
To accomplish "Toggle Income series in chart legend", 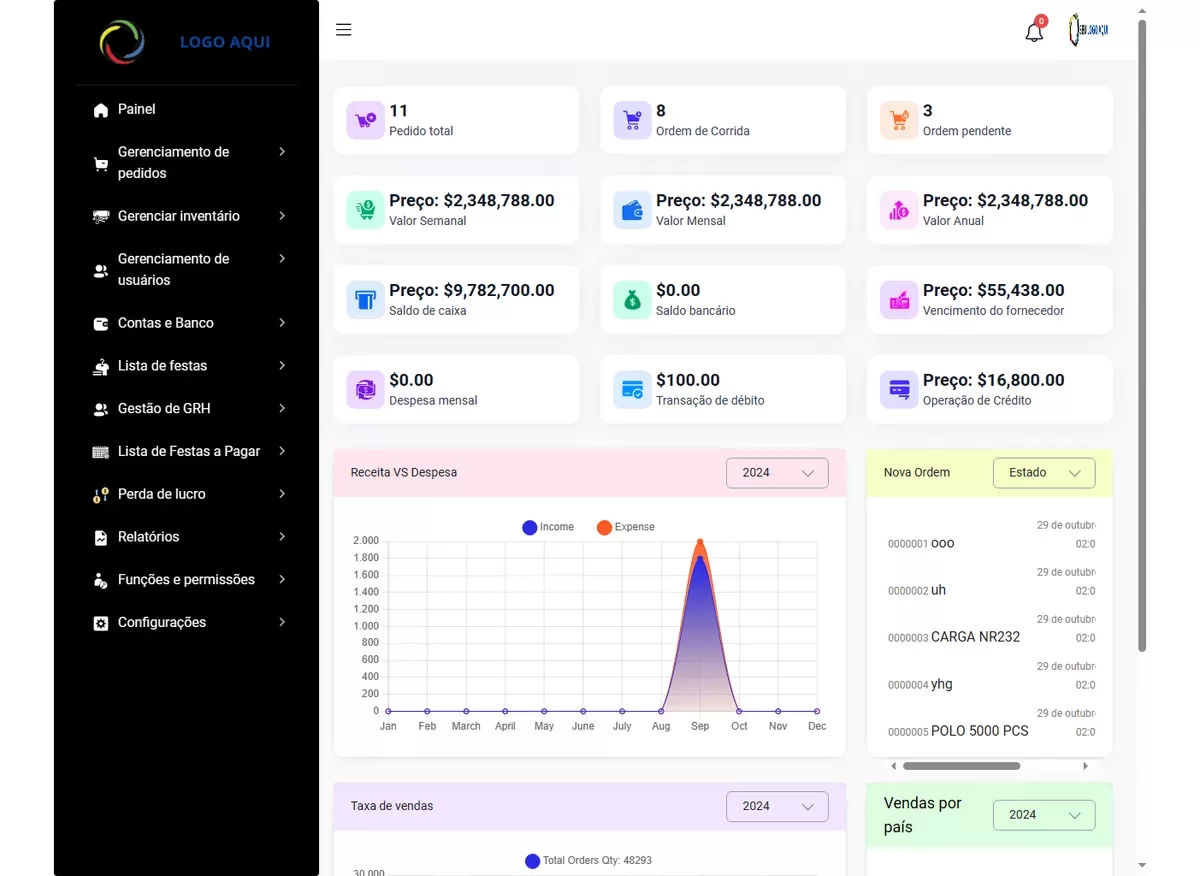I will [548, 527].
